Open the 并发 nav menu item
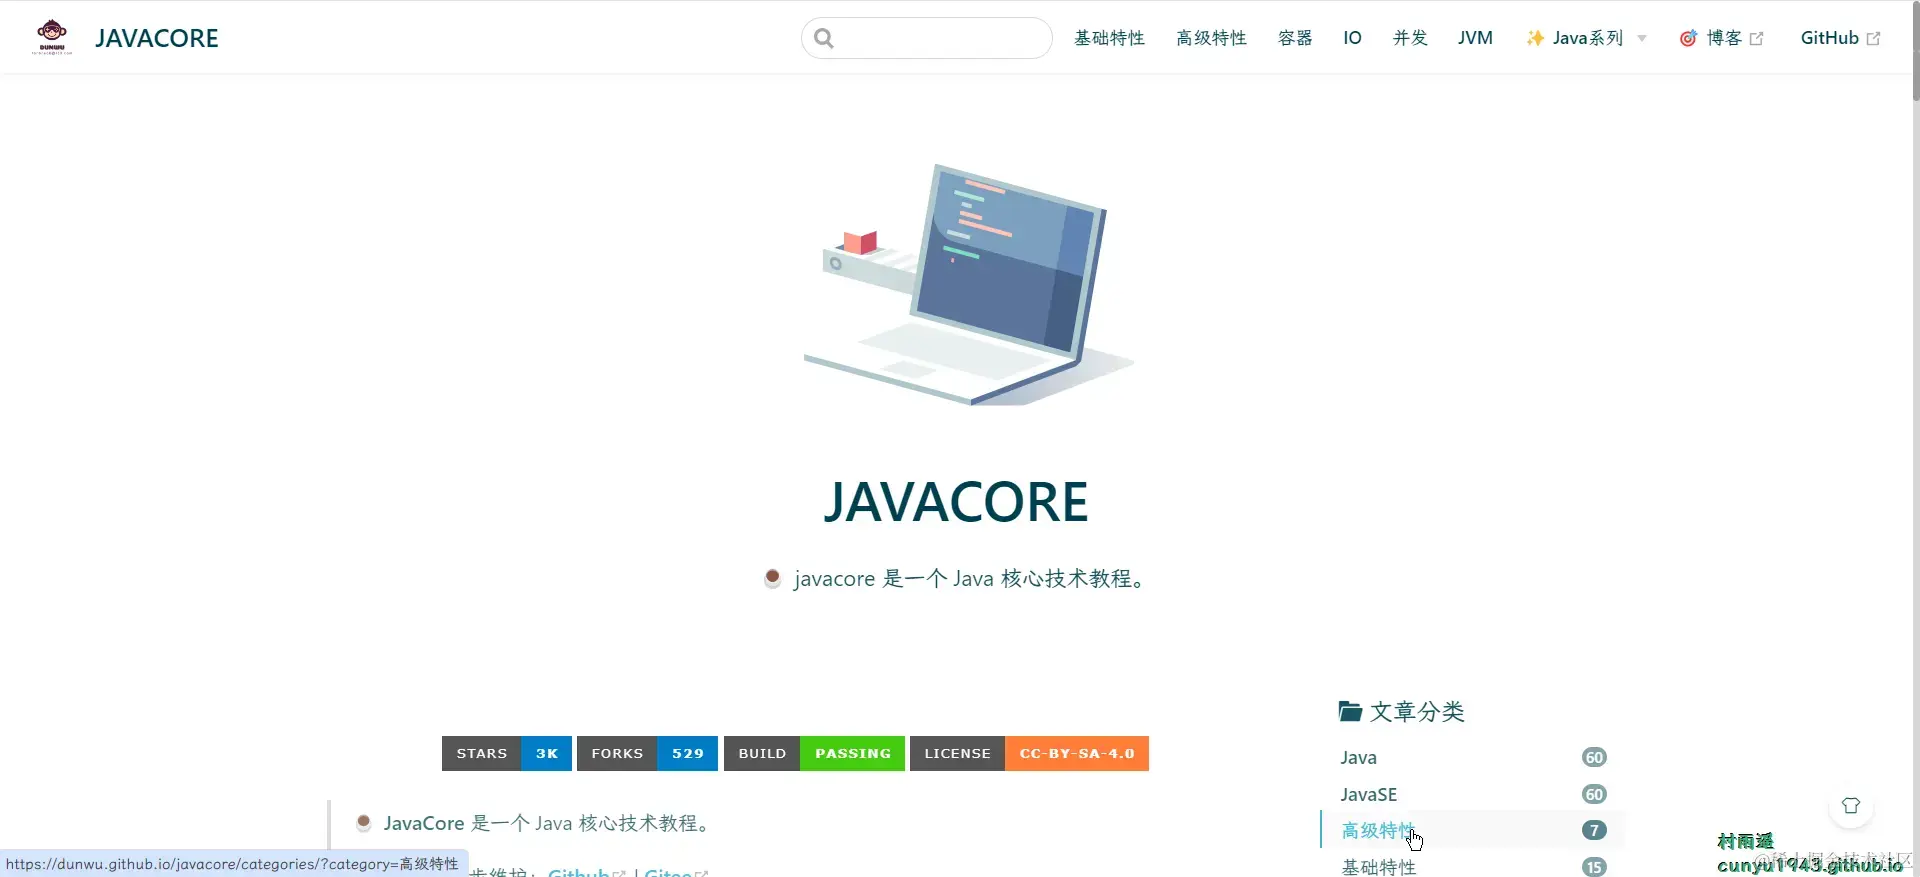Image resolution: width=1920 pixels, height=877 pixels. [x=1410, y=38]
